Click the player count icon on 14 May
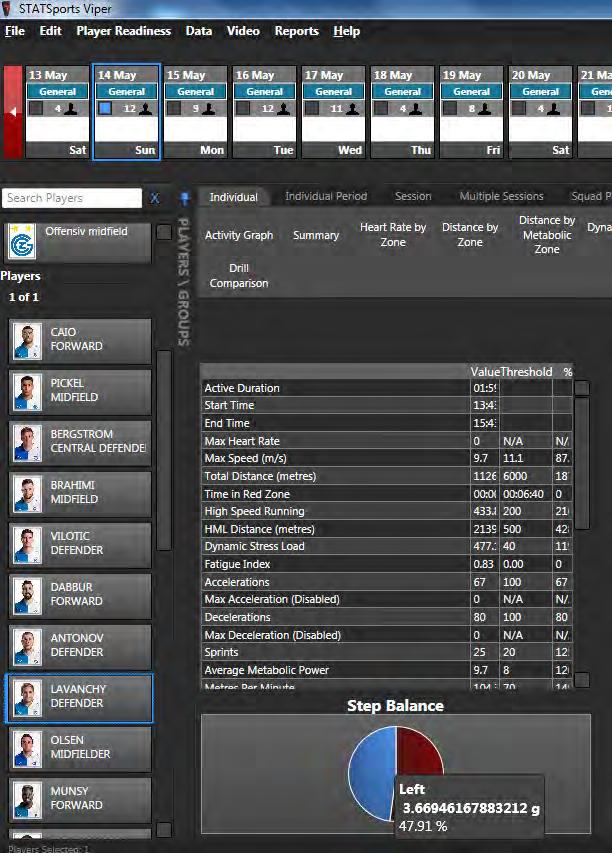 [x=145, y=109]
